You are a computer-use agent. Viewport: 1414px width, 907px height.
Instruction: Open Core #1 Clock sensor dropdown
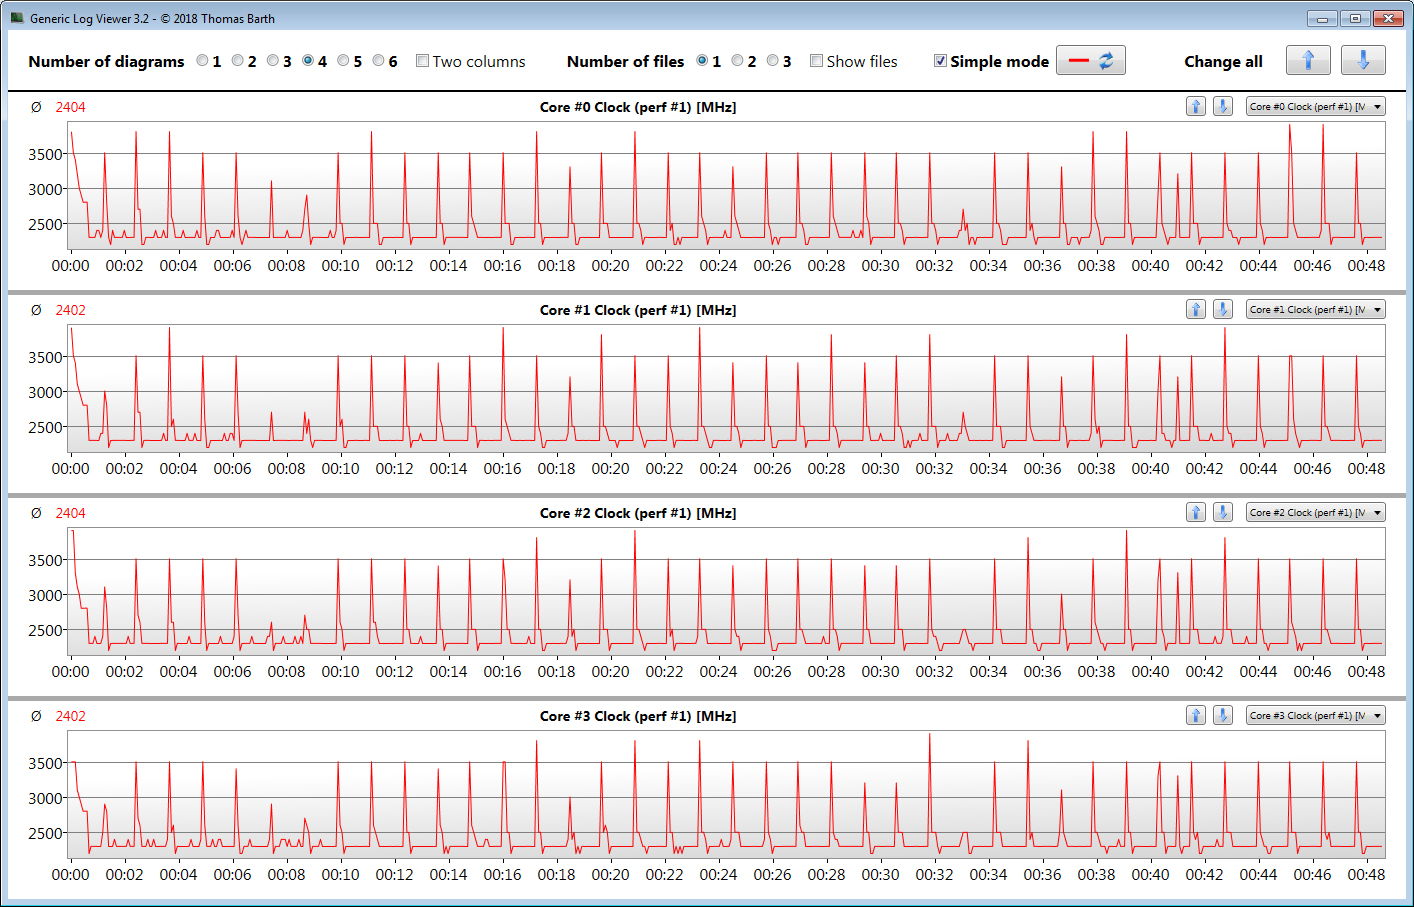pos(1315,309)
